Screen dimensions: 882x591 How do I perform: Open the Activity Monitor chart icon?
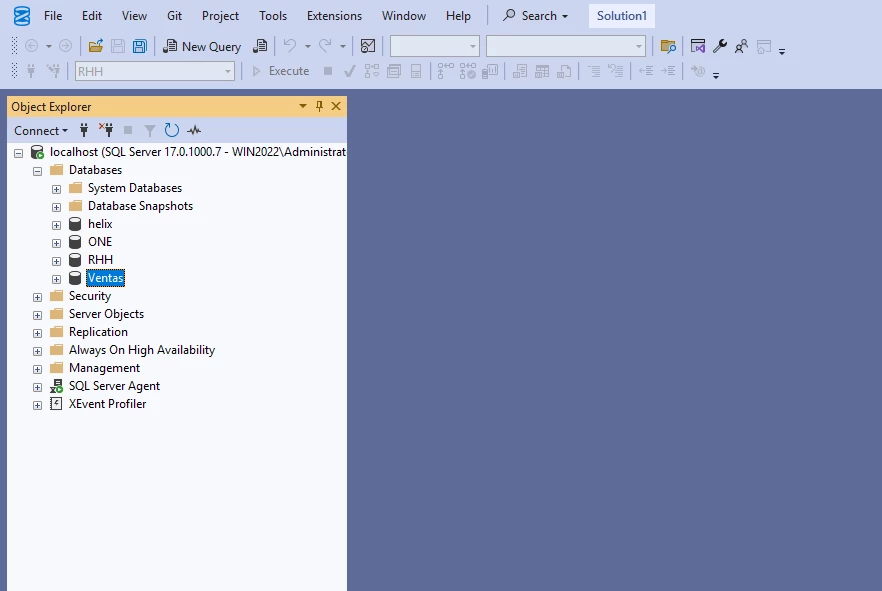[368, 46]
